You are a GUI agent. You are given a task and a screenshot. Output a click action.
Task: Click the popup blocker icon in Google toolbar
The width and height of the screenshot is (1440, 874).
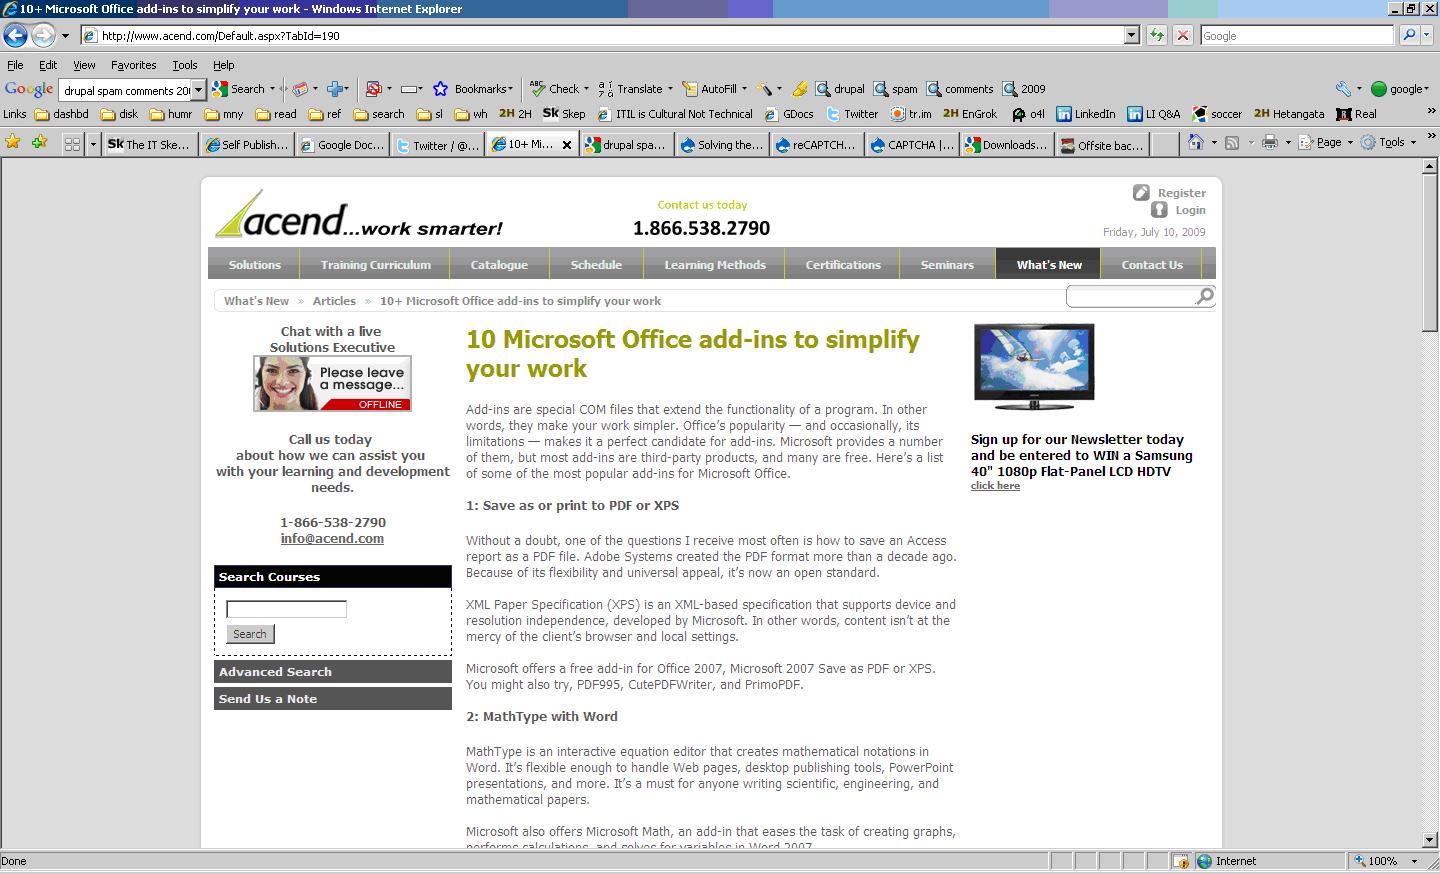pyautogui.click(x=373, y=89)
